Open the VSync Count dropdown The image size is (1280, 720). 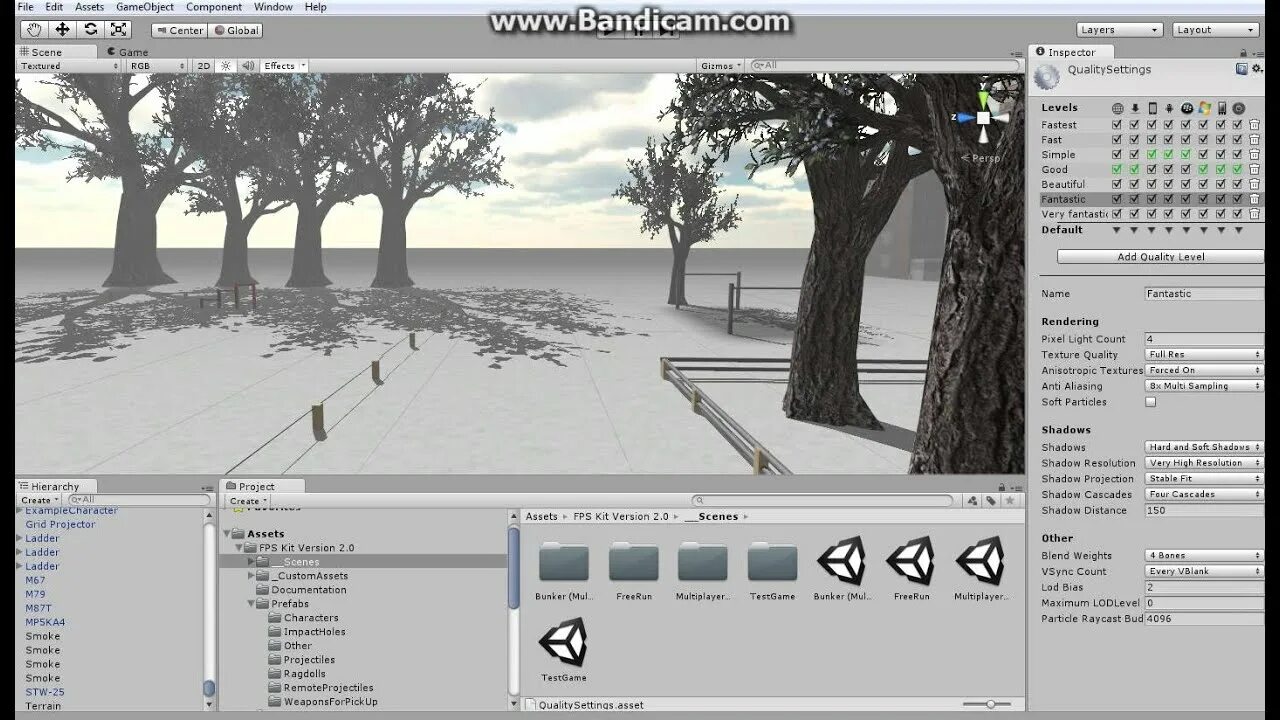1204,571
